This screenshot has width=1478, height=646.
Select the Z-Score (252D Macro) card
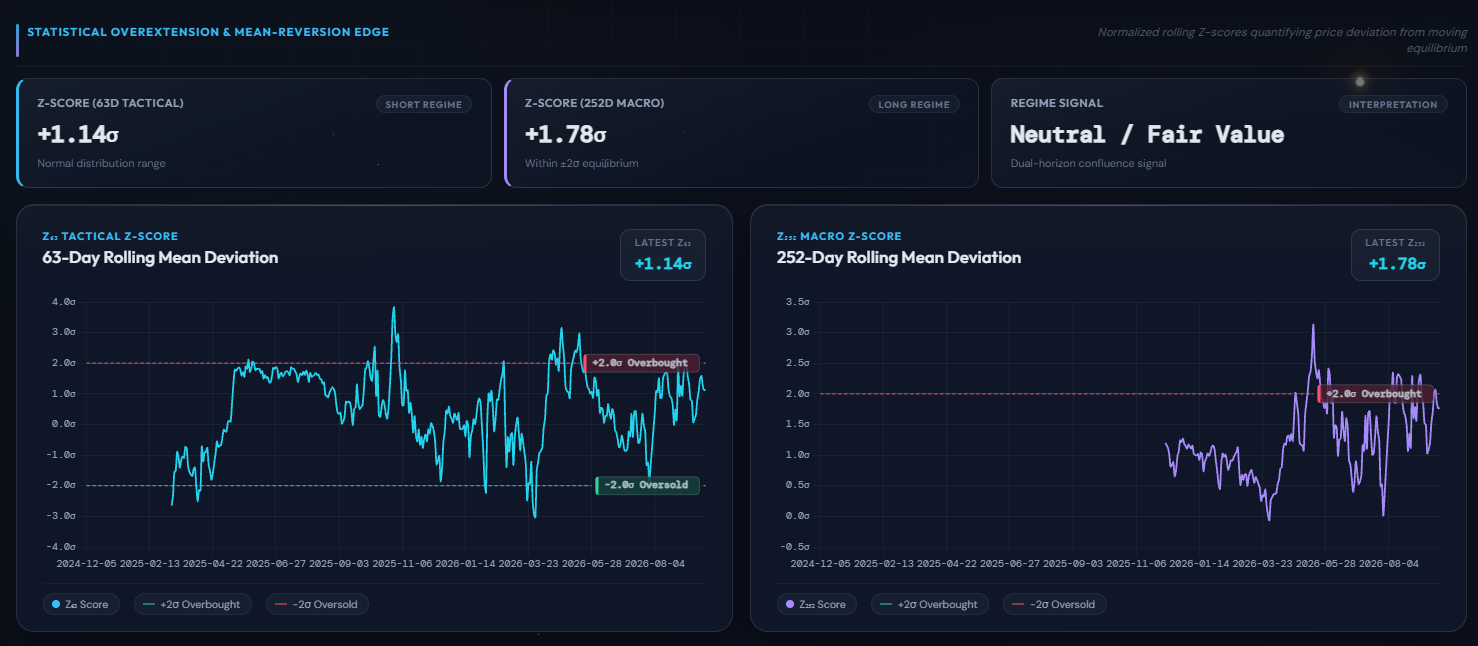(741, 133)
